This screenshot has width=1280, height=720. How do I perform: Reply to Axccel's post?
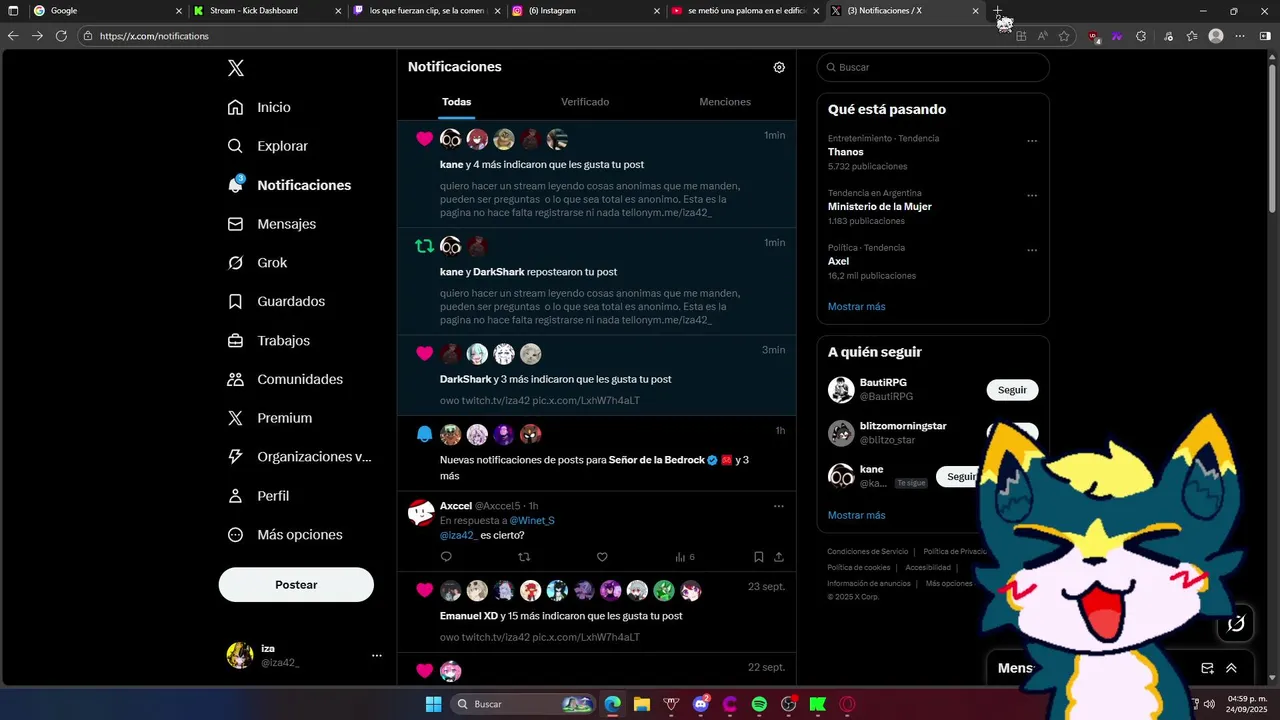(446, 557)
